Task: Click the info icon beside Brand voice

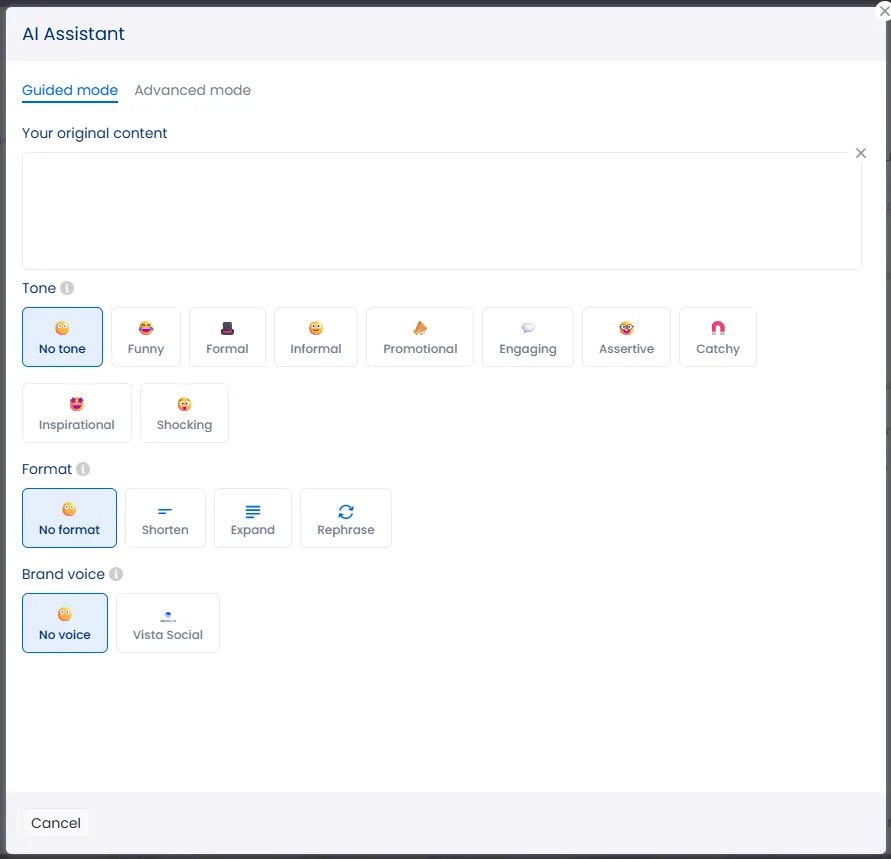Action: pos(116,574)
